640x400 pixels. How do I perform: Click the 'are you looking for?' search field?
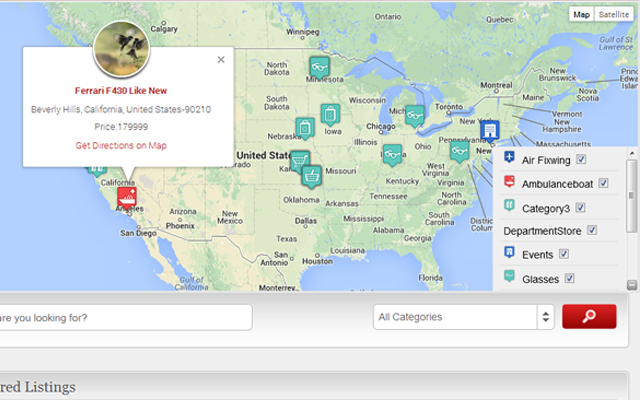126,318
